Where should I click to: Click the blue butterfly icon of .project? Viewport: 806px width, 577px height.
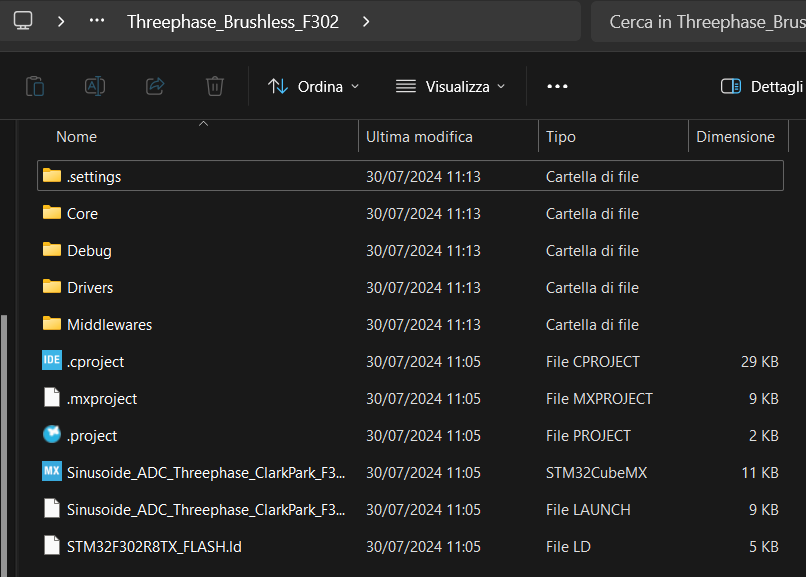point(52,434)
